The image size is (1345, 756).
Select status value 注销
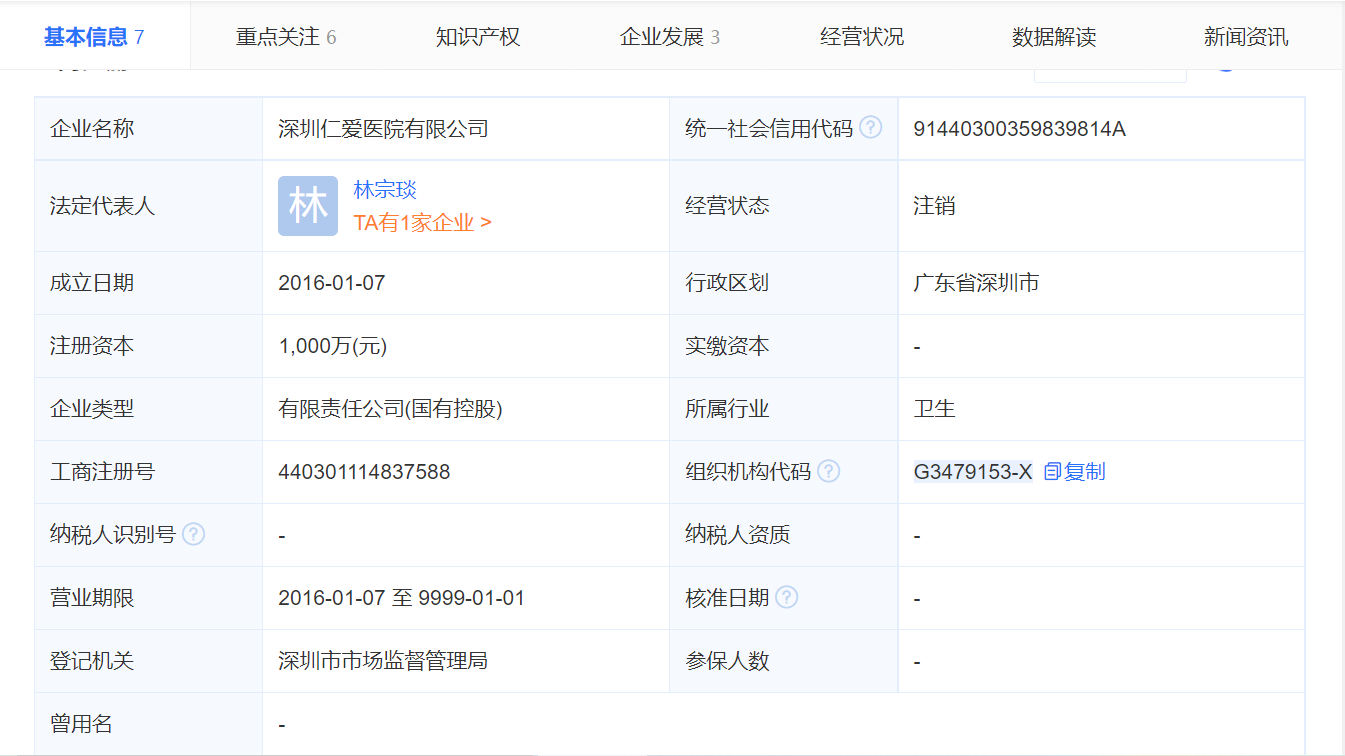coord(934,206)
